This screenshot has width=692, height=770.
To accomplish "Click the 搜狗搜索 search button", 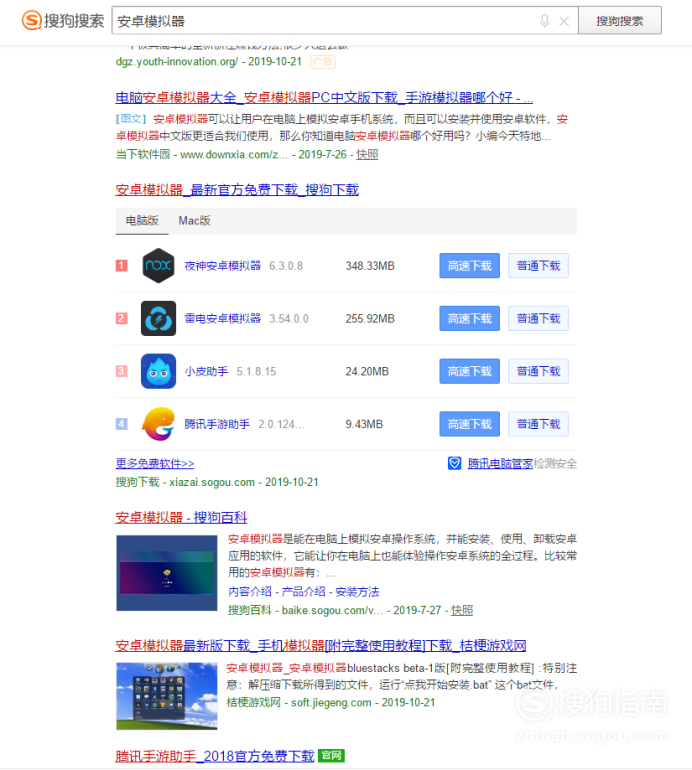I will point(620,21).
